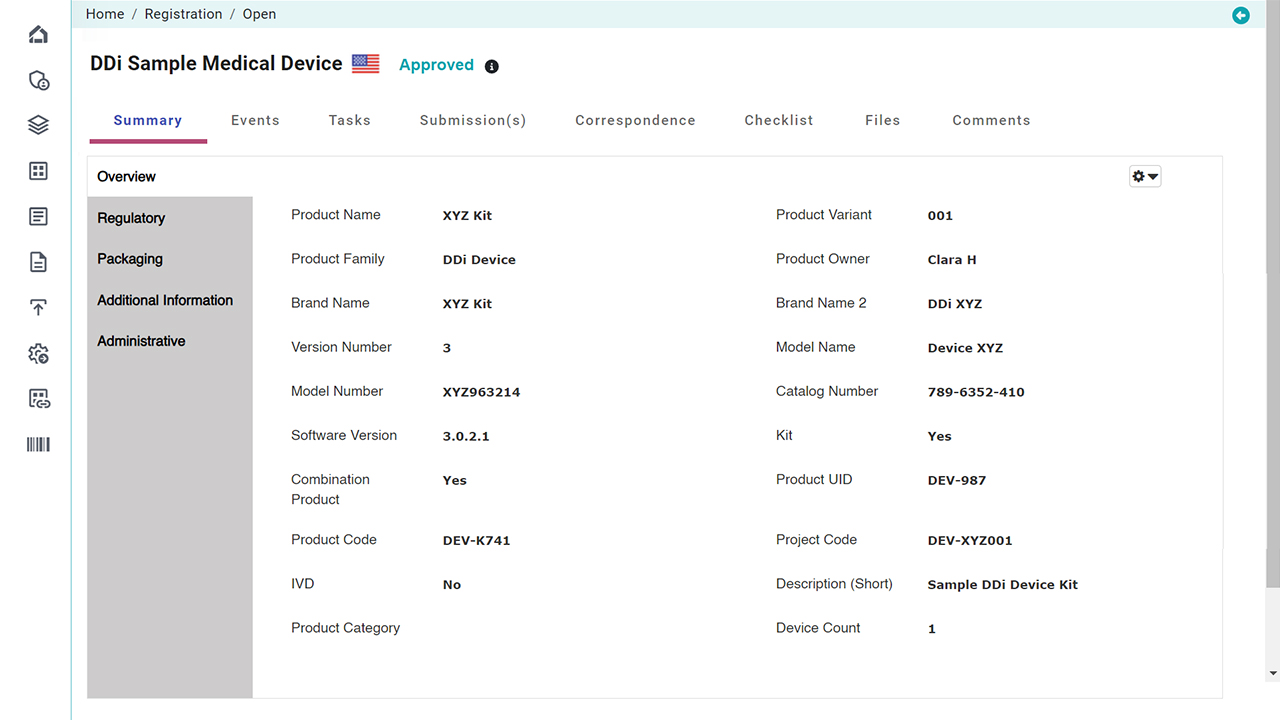Open the stacked layers sidebar icon
The width and height of the screenshot is (1280, 720).
[38, 125]
